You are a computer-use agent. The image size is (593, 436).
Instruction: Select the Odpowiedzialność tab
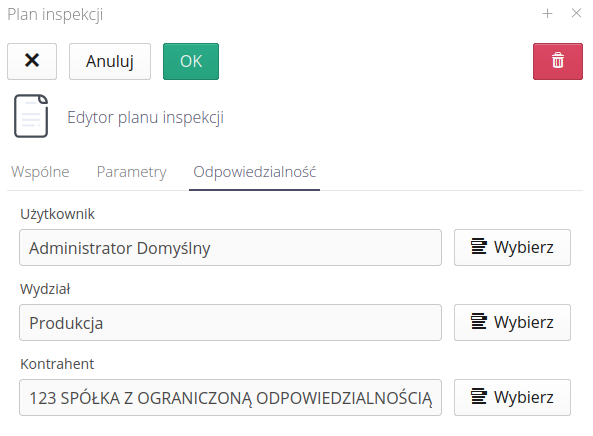coord(255,172)
